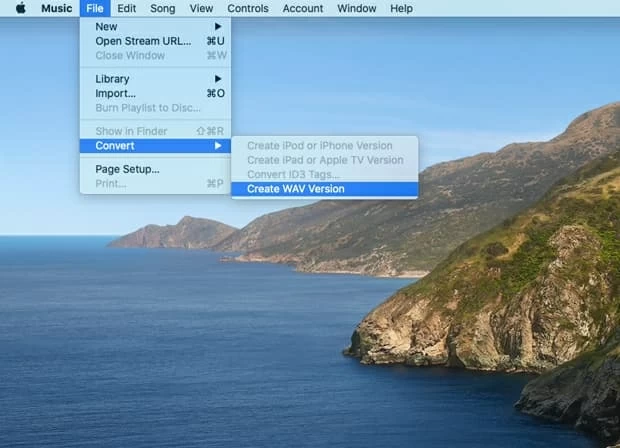
Task: Open the Music app menu
Action: [57, 8]
